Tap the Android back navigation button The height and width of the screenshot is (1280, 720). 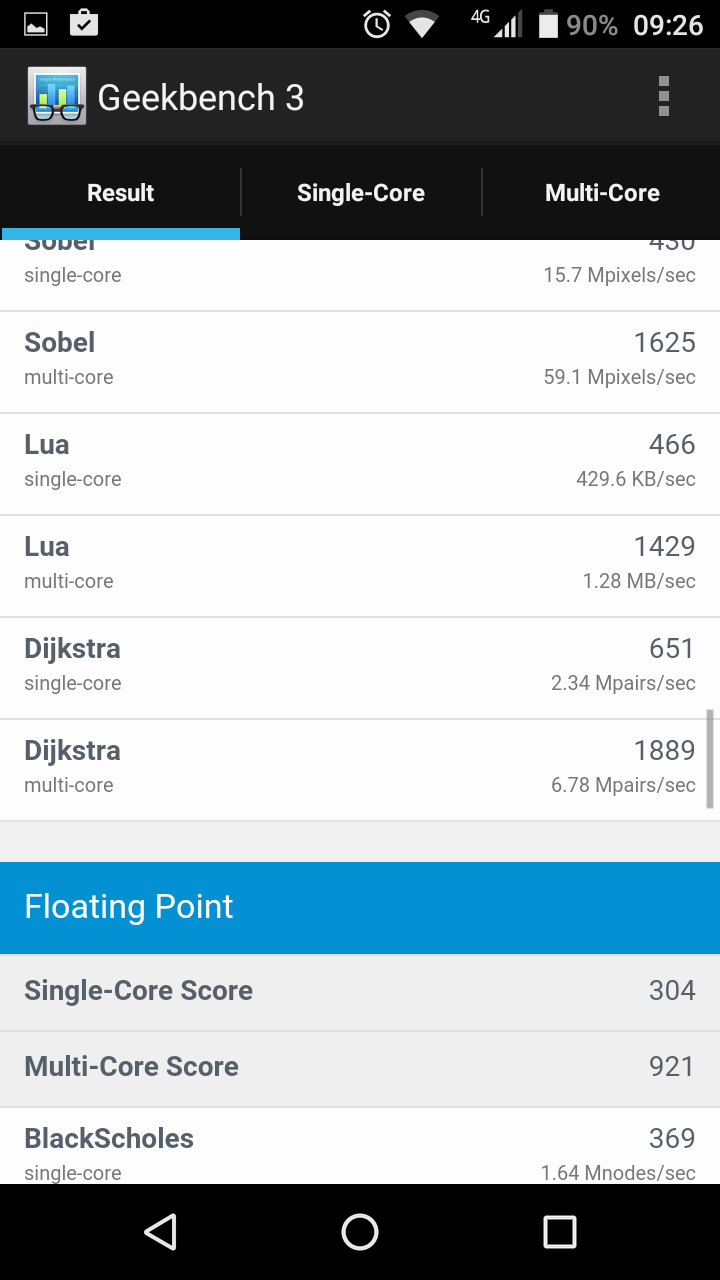click(160, 1232)
